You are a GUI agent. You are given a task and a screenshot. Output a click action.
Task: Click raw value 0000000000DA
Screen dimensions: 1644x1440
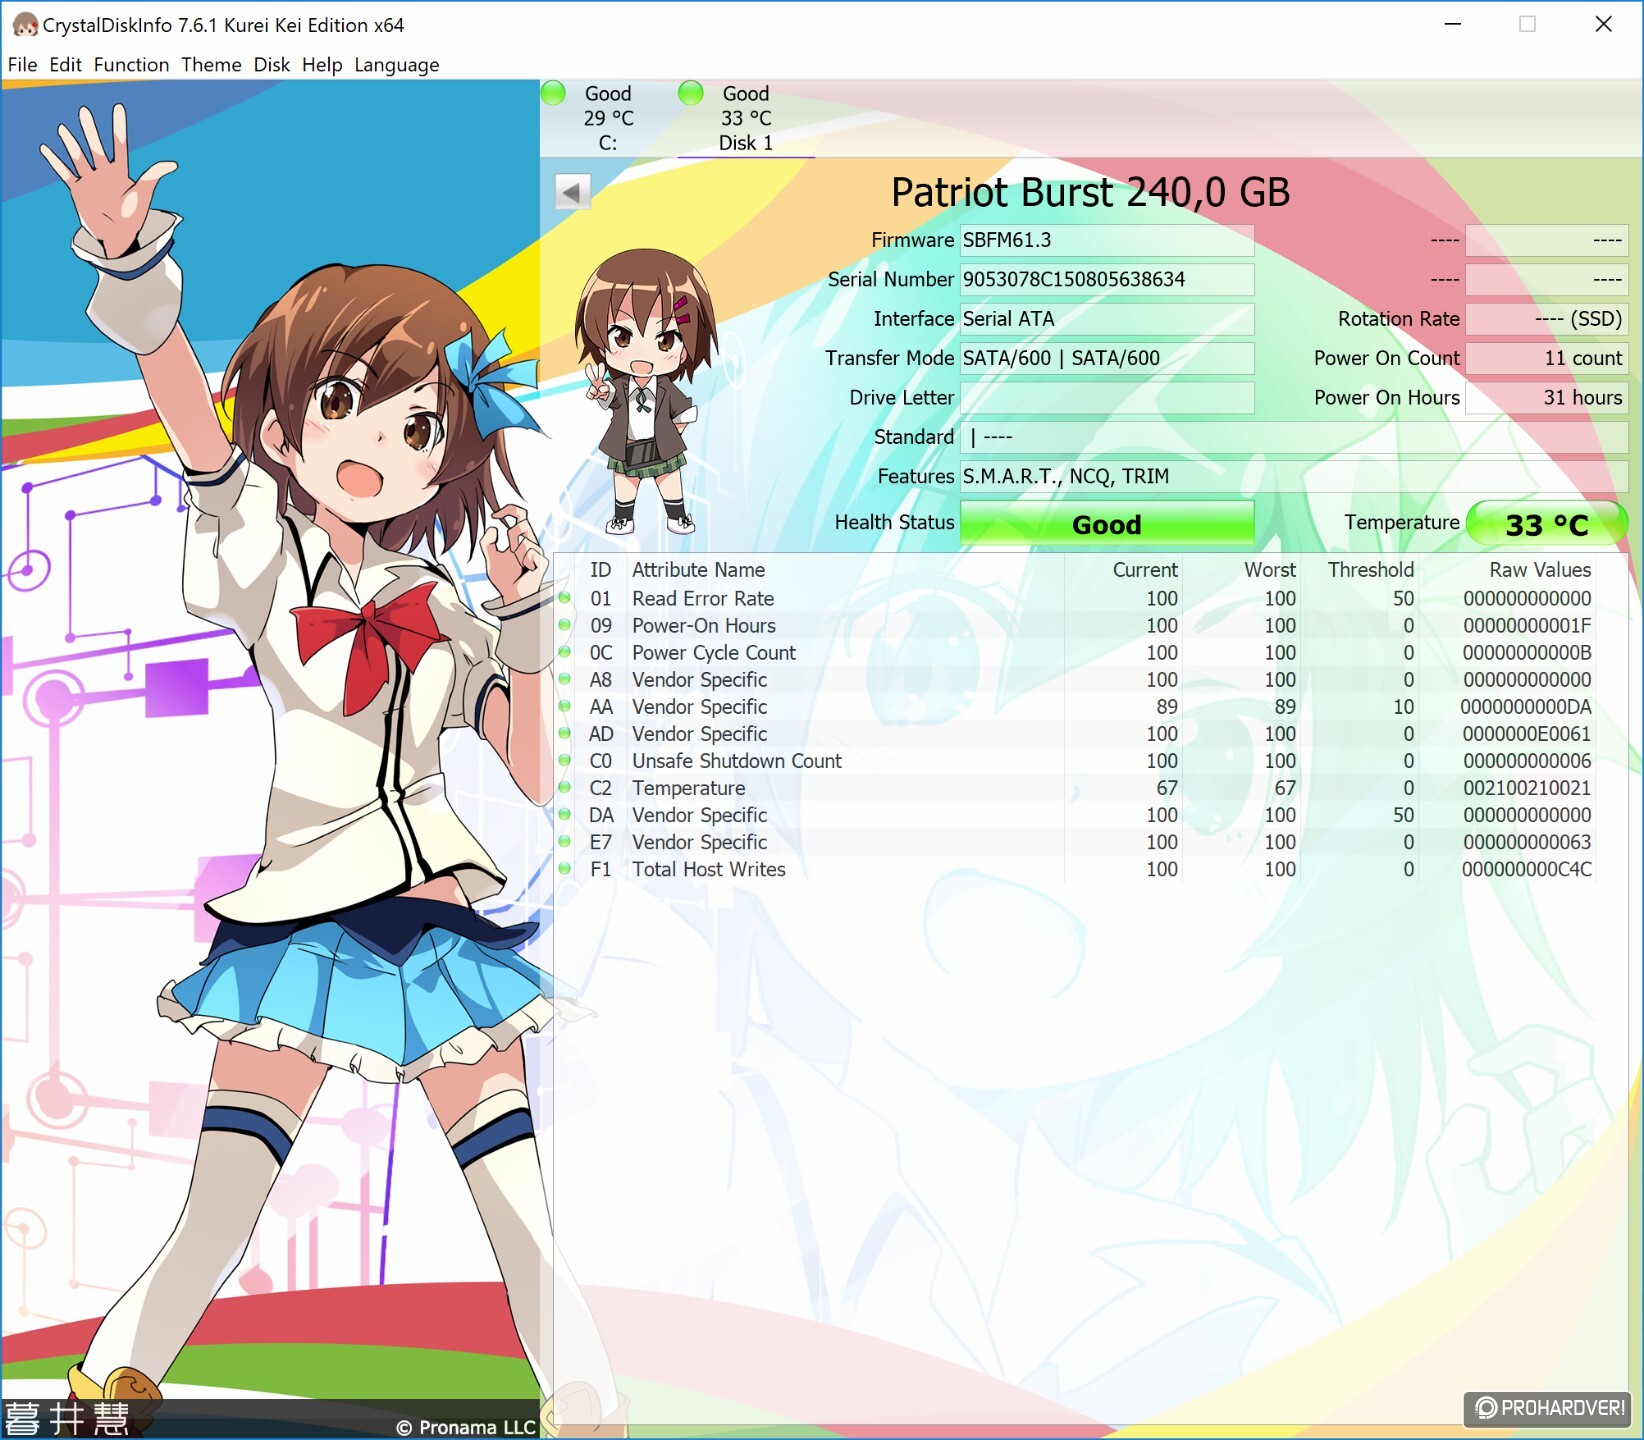coord(1527,706)
